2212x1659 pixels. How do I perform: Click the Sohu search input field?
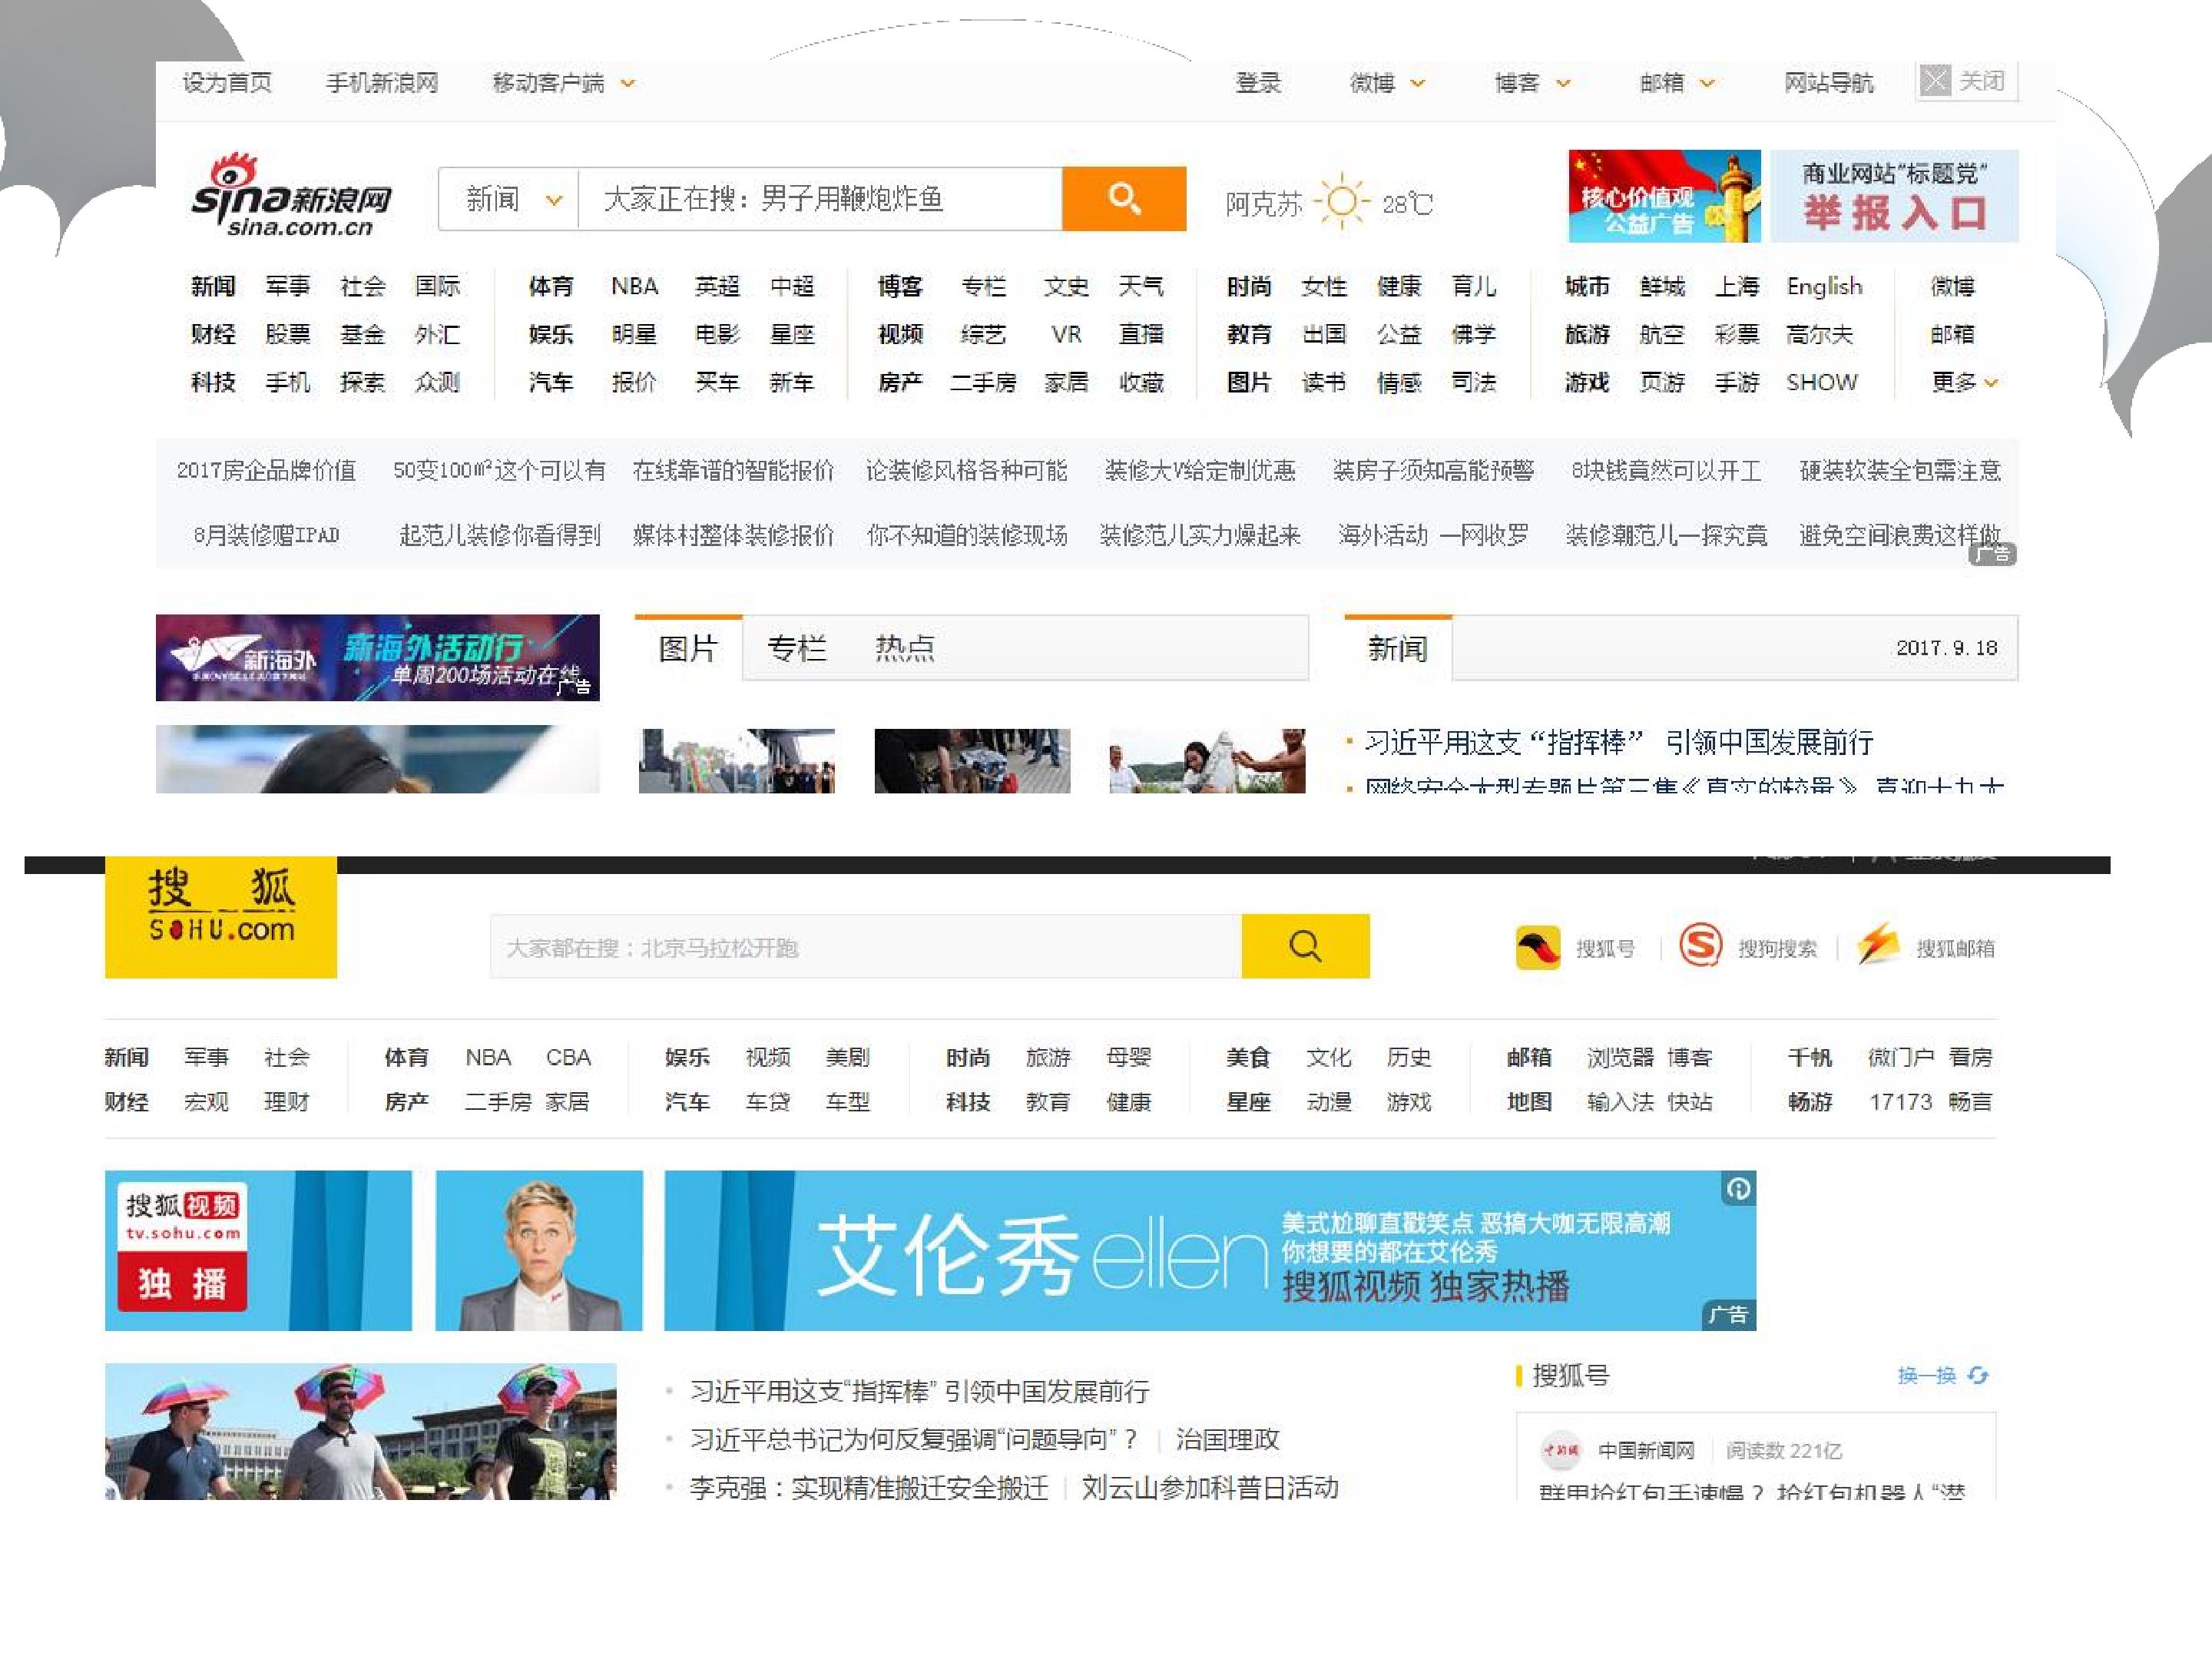pos(866,946)
